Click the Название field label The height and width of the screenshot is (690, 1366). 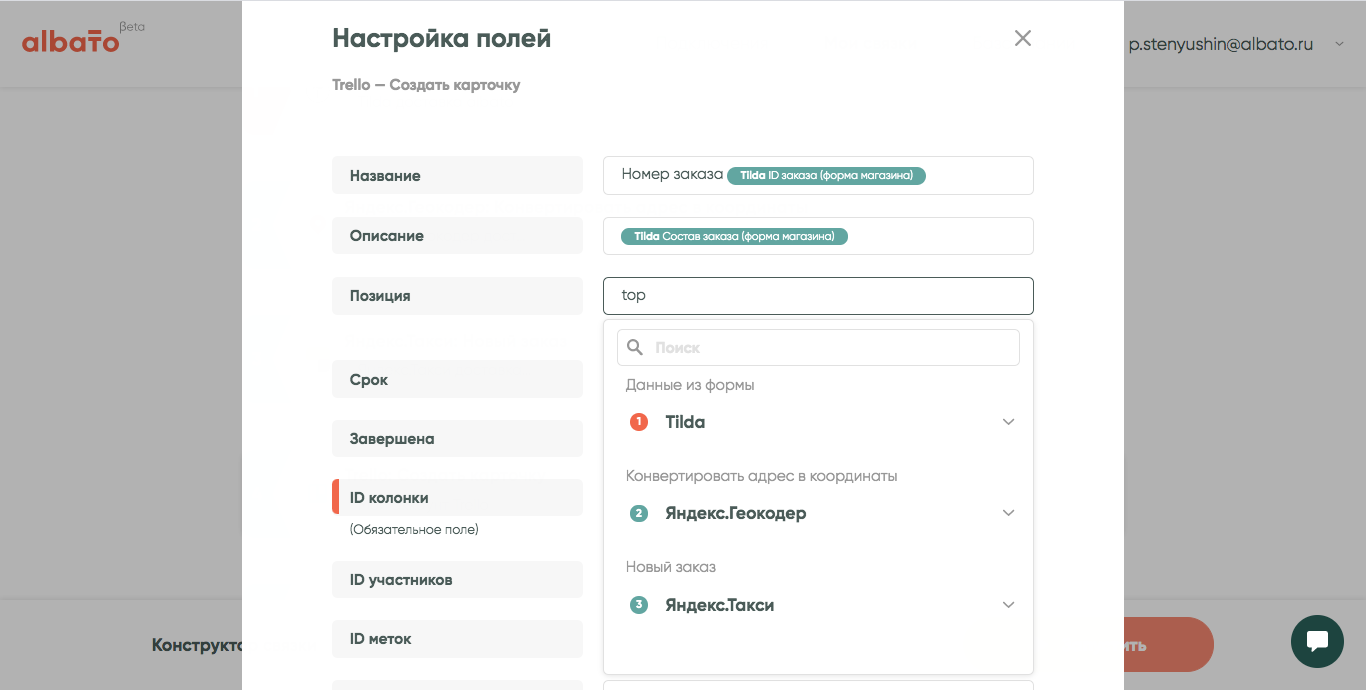[x=457, y=175]
